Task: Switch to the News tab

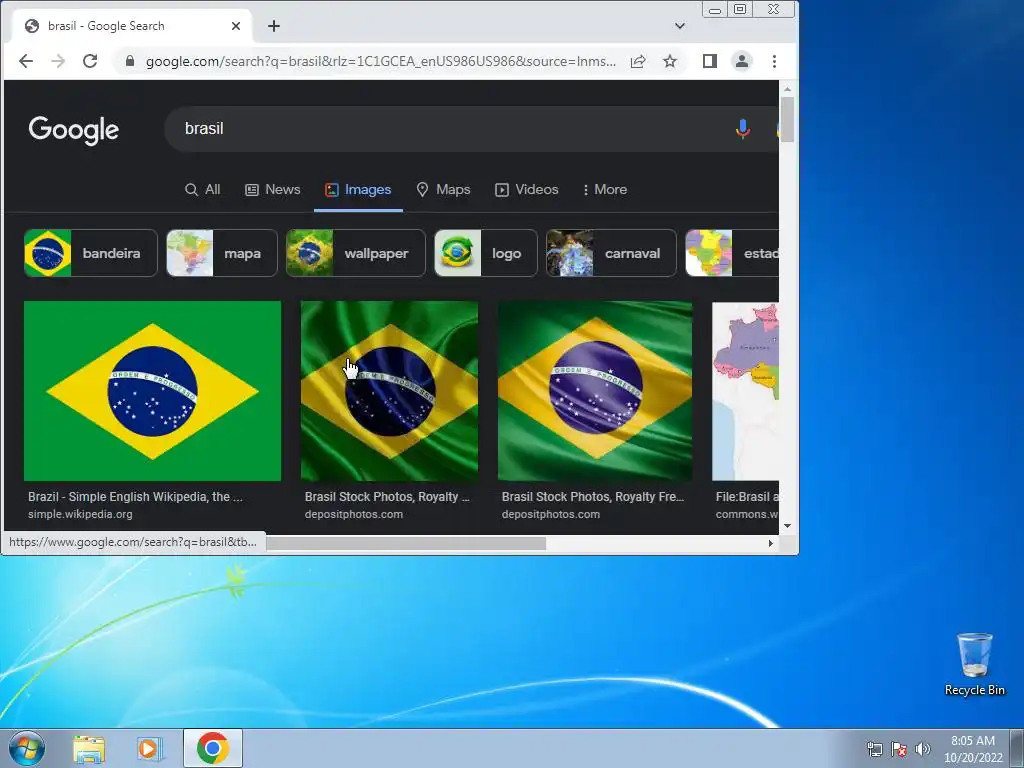Action: pos(272,189)
